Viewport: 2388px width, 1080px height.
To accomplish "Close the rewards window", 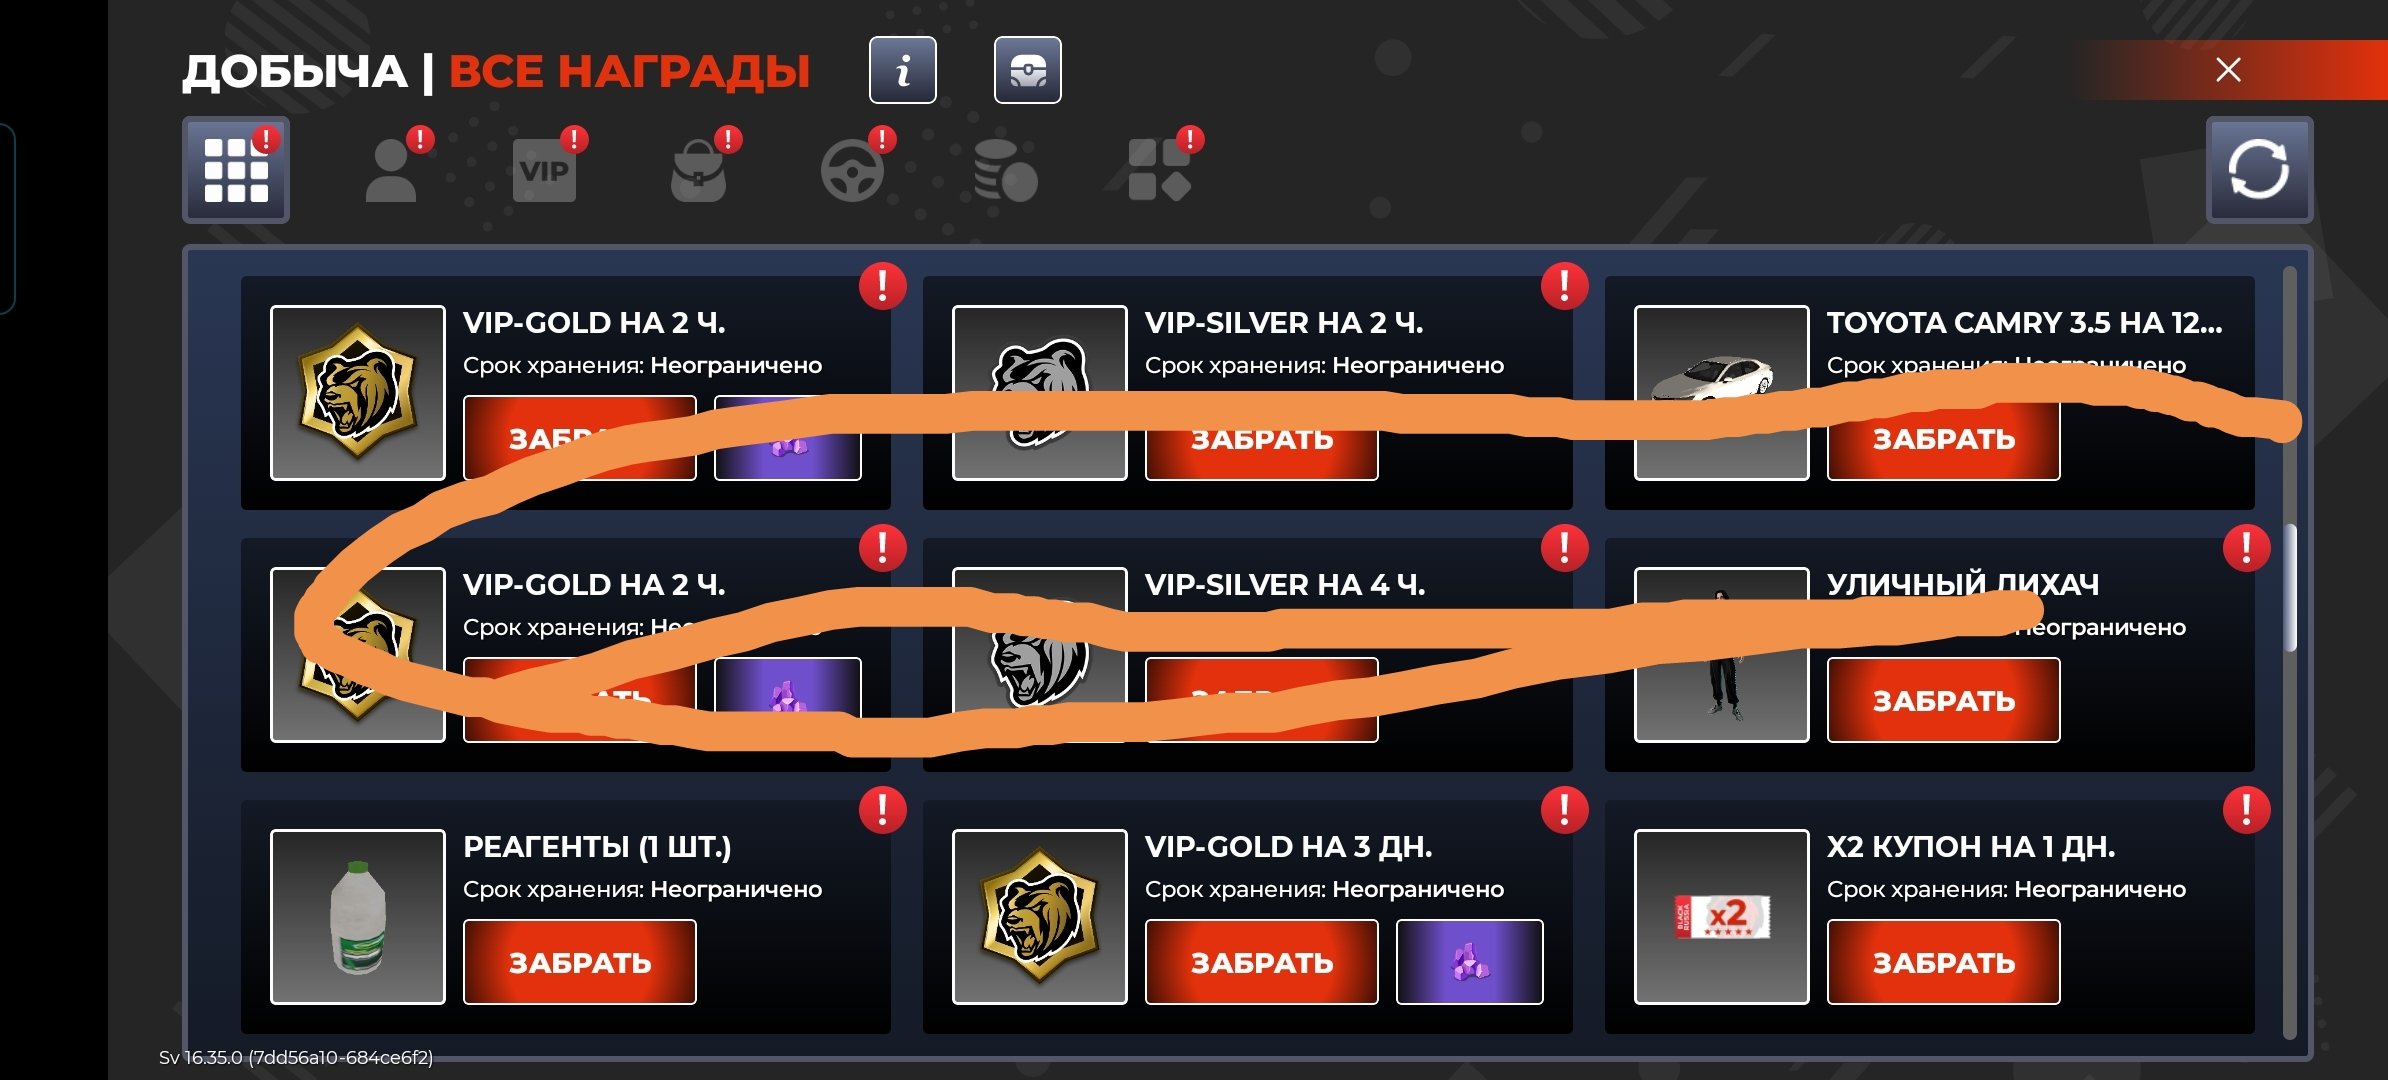I will coord(2228,70).
